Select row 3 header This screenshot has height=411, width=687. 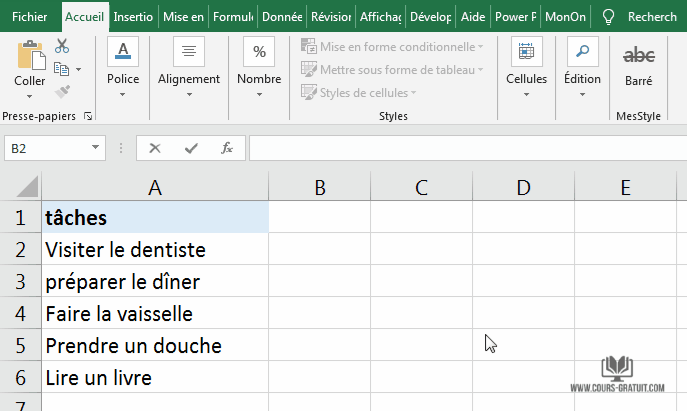tap(21, 281)
